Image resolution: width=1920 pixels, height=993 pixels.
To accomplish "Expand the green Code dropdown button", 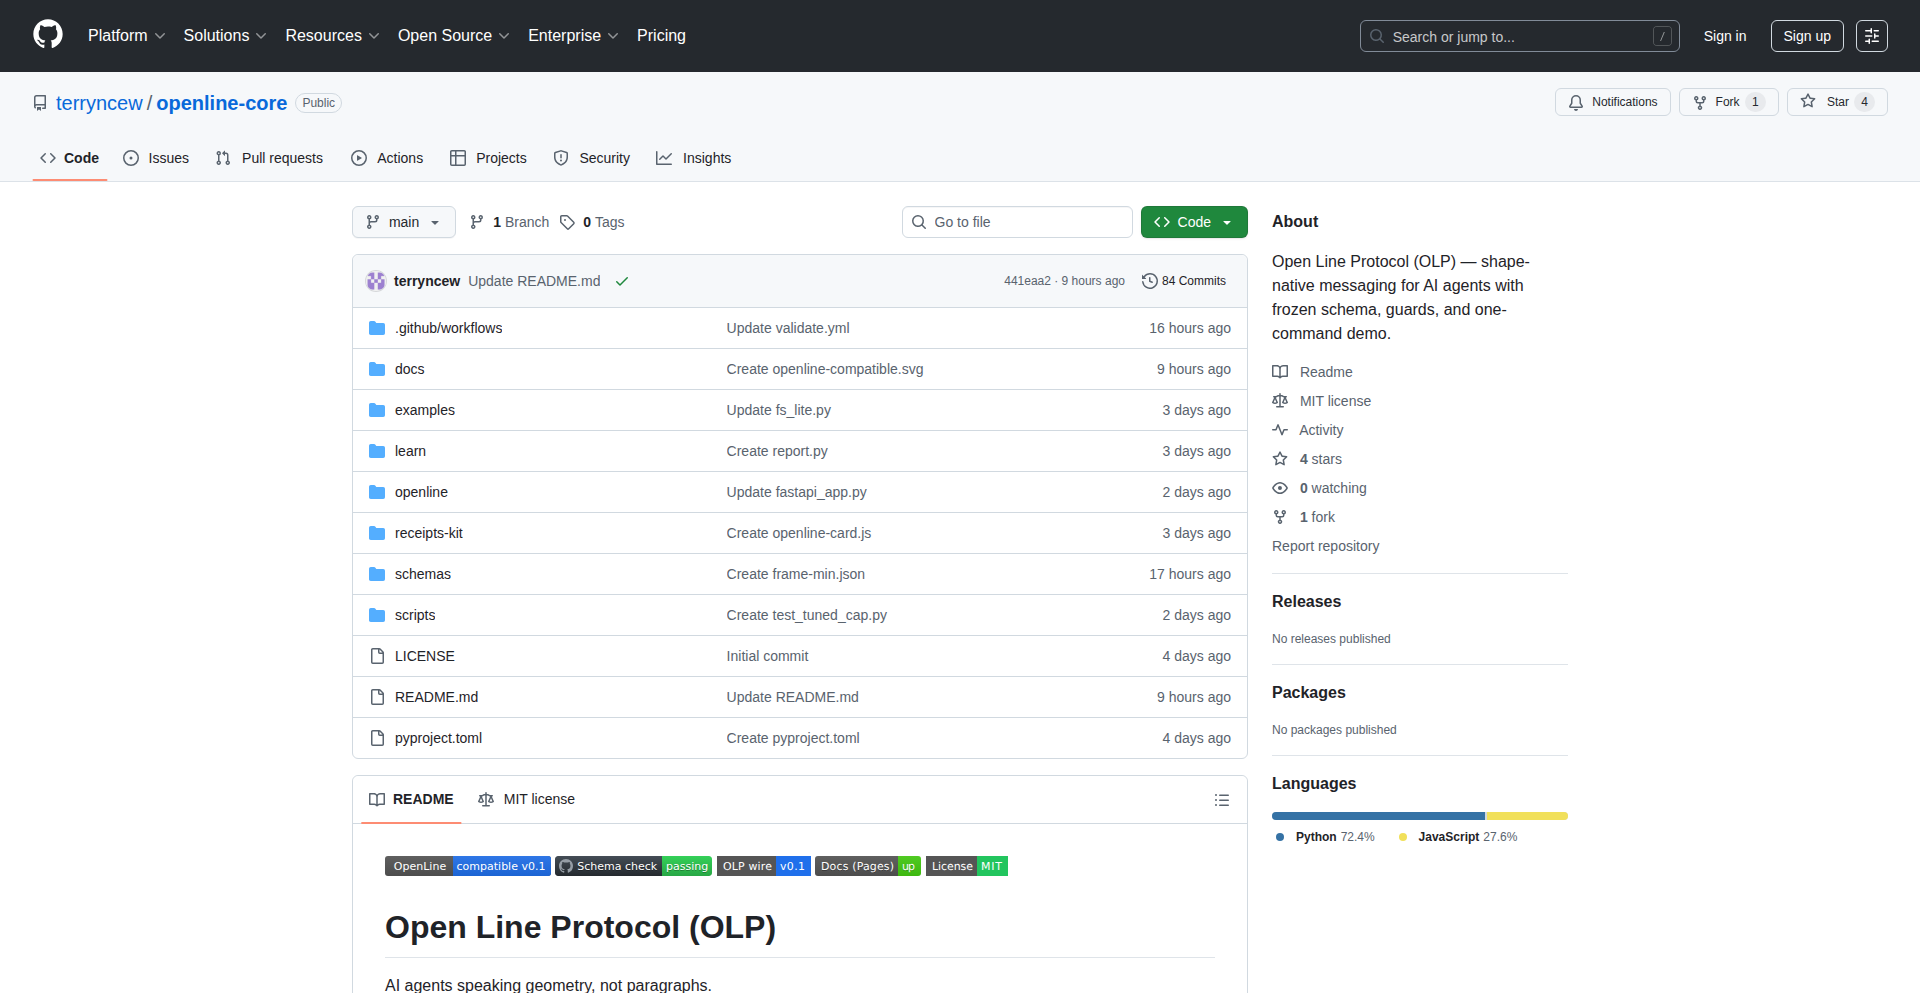I will tap(1194, 222).
